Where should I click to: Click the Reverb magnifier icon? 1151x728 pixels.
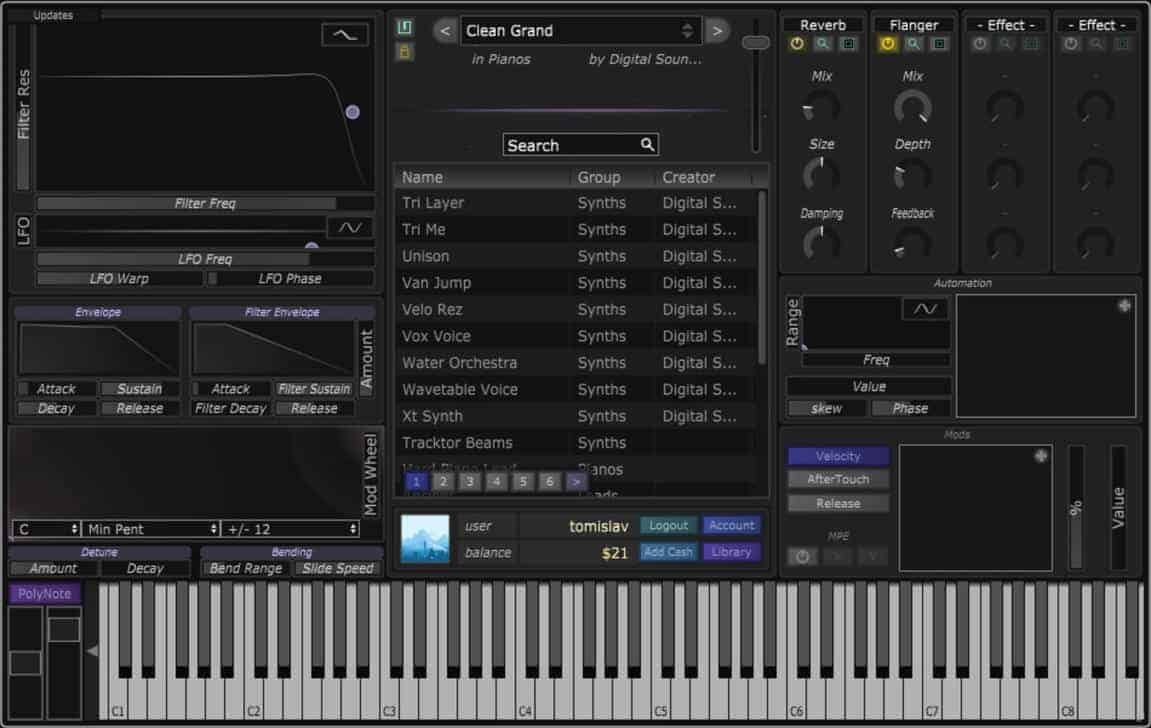pyautogui.click(x=823, y=44)
